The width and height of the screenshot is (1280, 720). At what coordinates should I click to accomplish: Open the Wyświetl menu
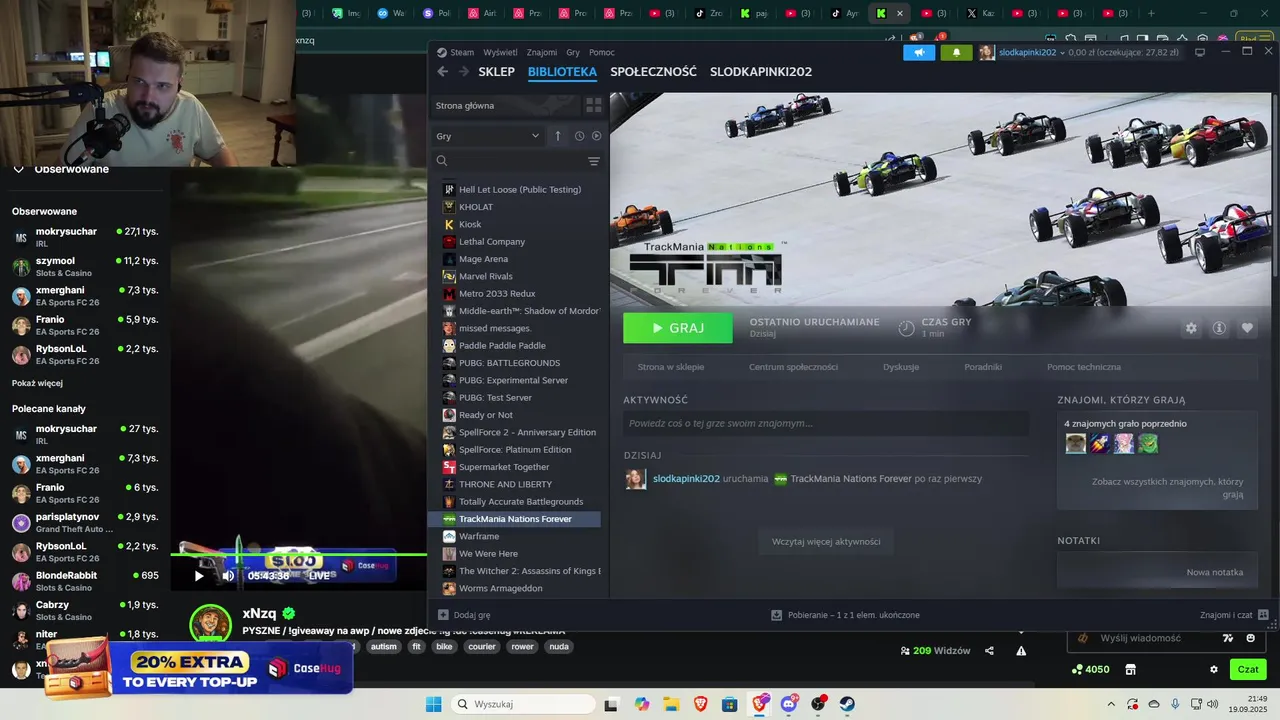click(x=500, y=52)
